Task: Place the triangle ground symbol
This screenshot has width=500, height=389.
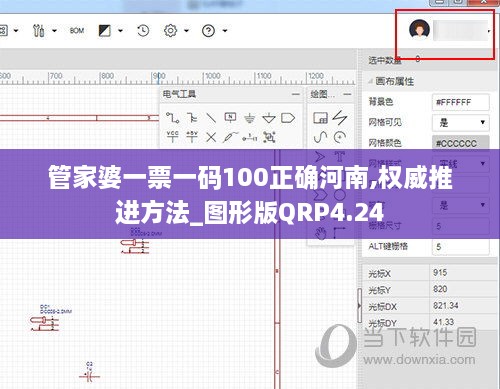Action: 269,118
